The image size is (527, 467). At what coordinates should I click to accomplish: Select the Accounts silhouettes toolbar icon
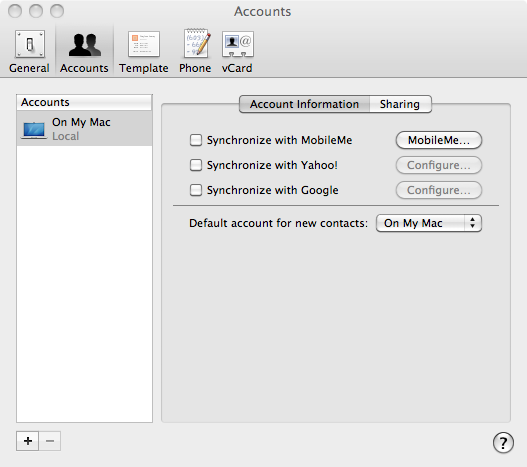pyautogui.click(x=84, y=45)
